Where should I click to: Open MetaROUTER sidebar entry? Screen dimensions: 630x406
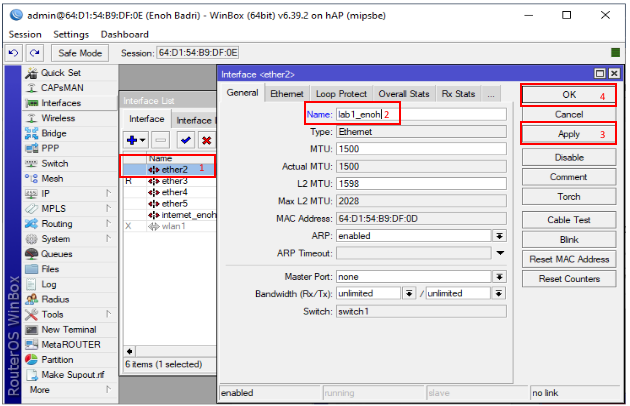[x=71, y=344]
